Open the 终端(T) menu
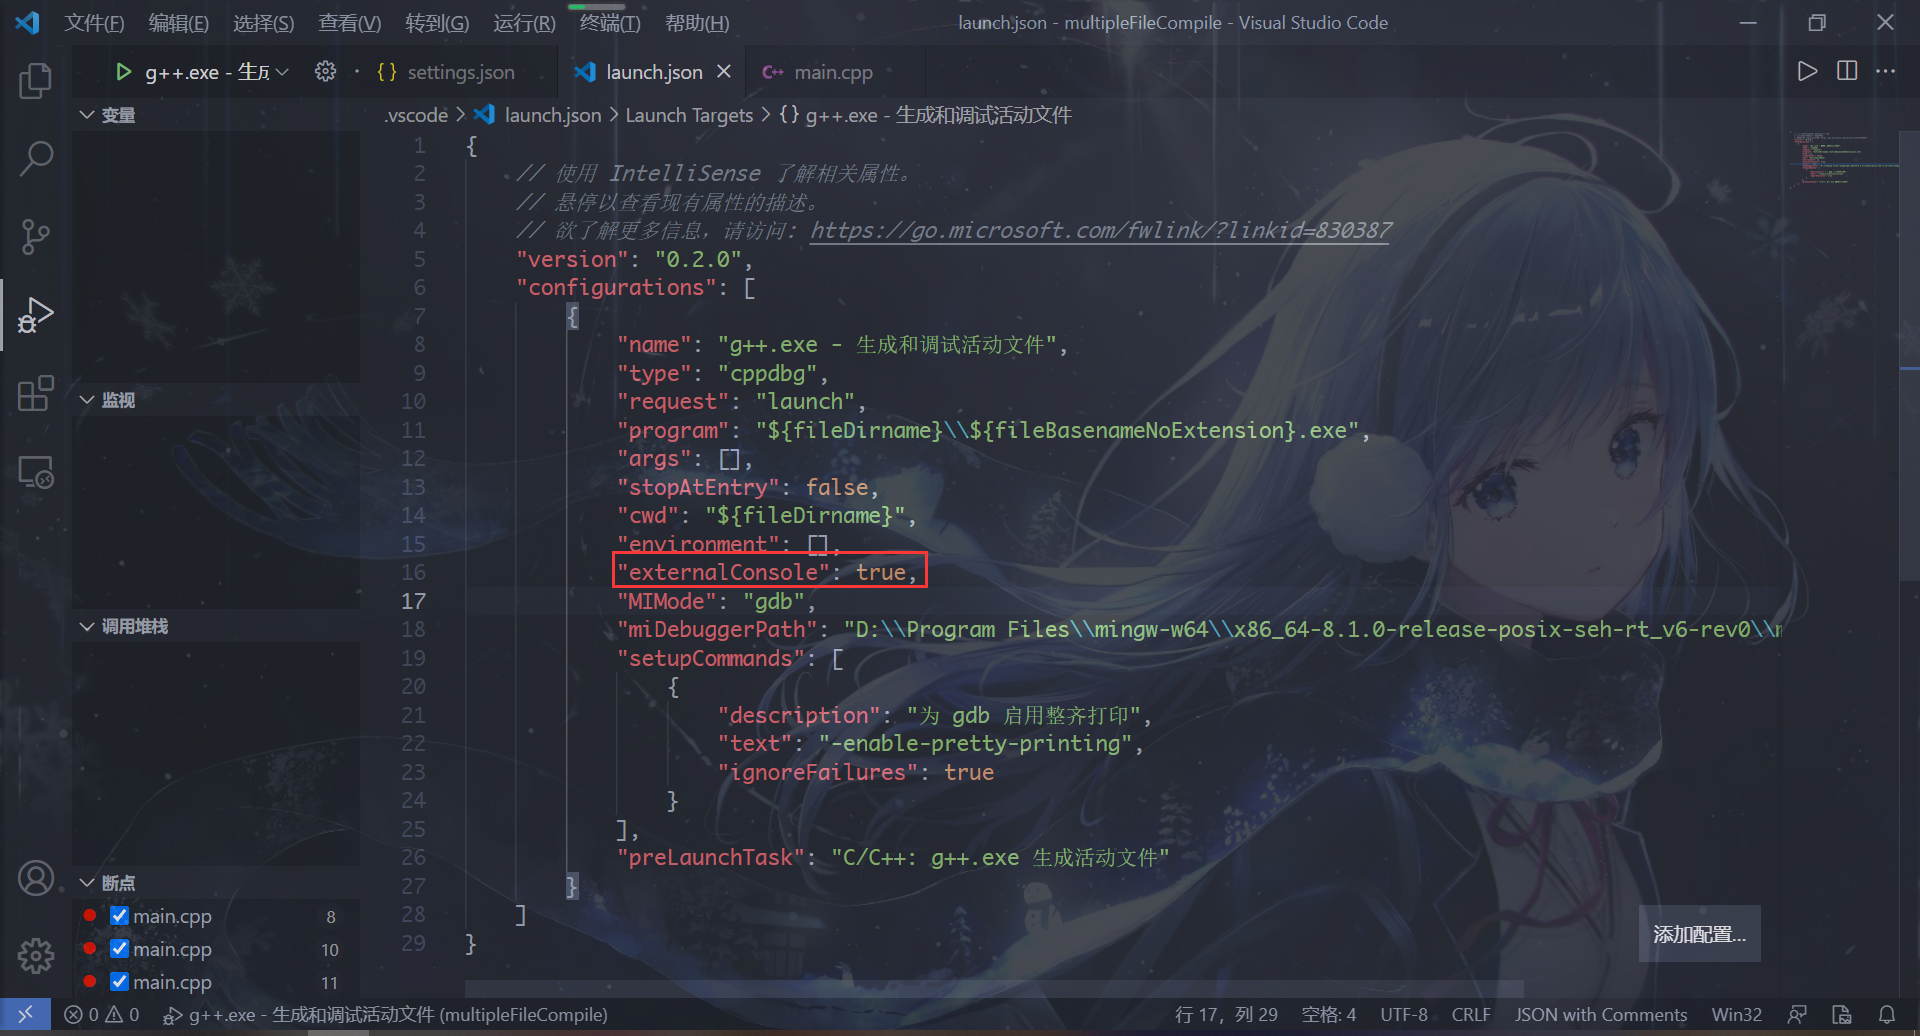The width and height of the screenshot is (1920, 1036). pyautogui.click(x=610, y=22)
